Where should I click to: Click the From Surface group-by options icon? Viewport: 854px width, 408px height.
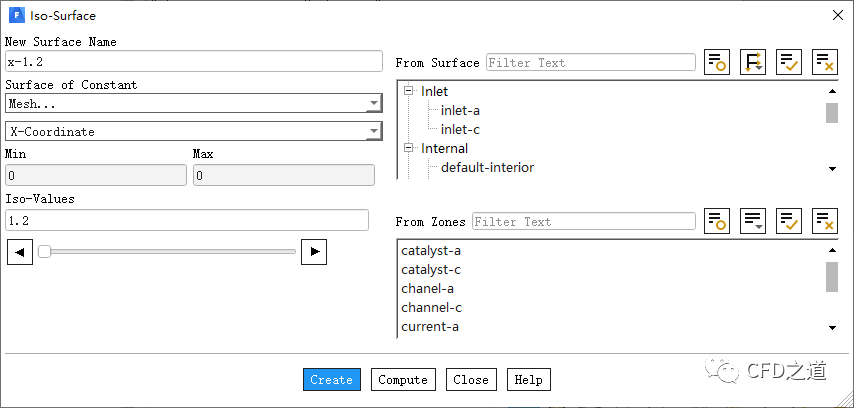click(753, 62)
